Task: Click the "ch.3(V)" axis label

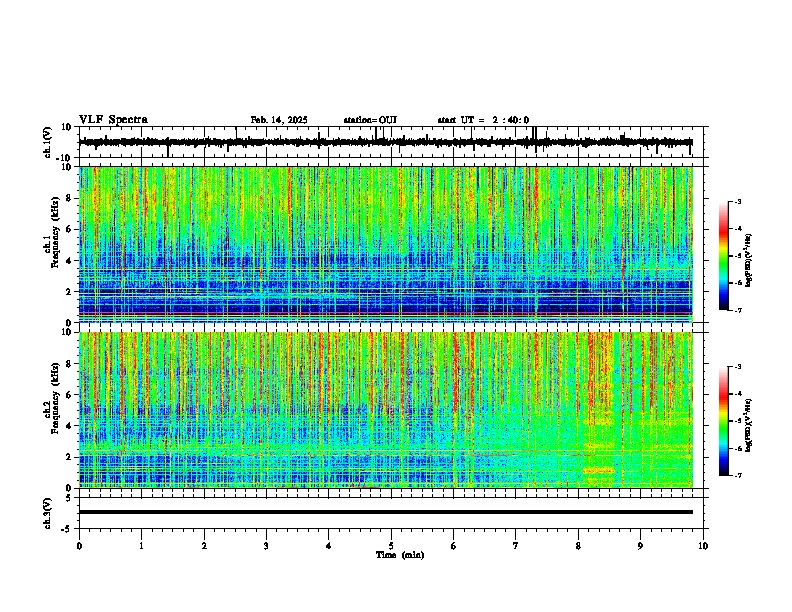Action: [x=48, y=513]
